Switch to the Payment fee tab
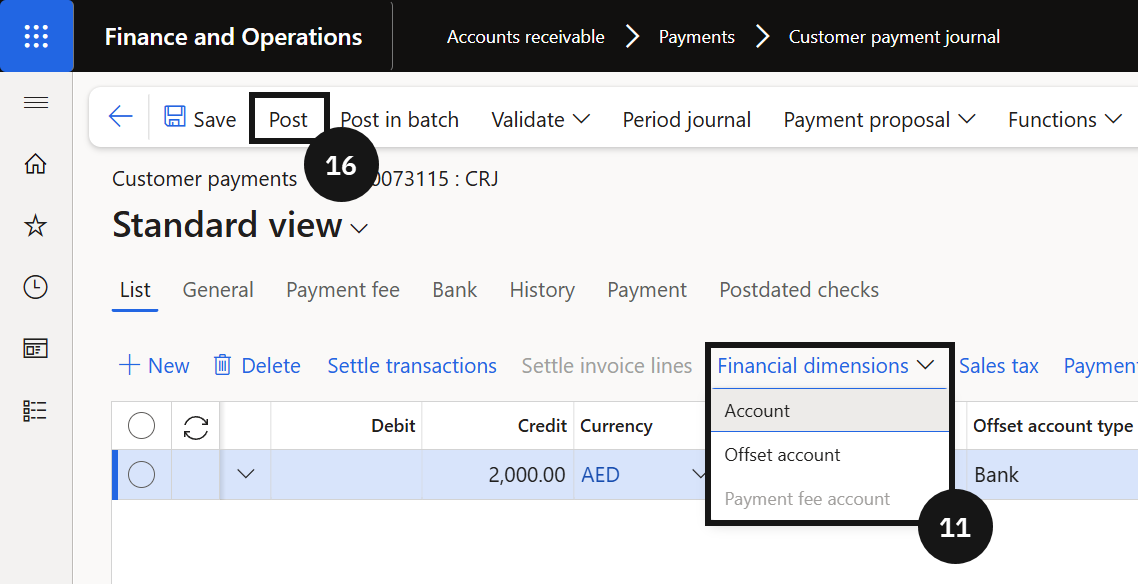The height and width of the screenshot is (584, 1138). point(343,290)
